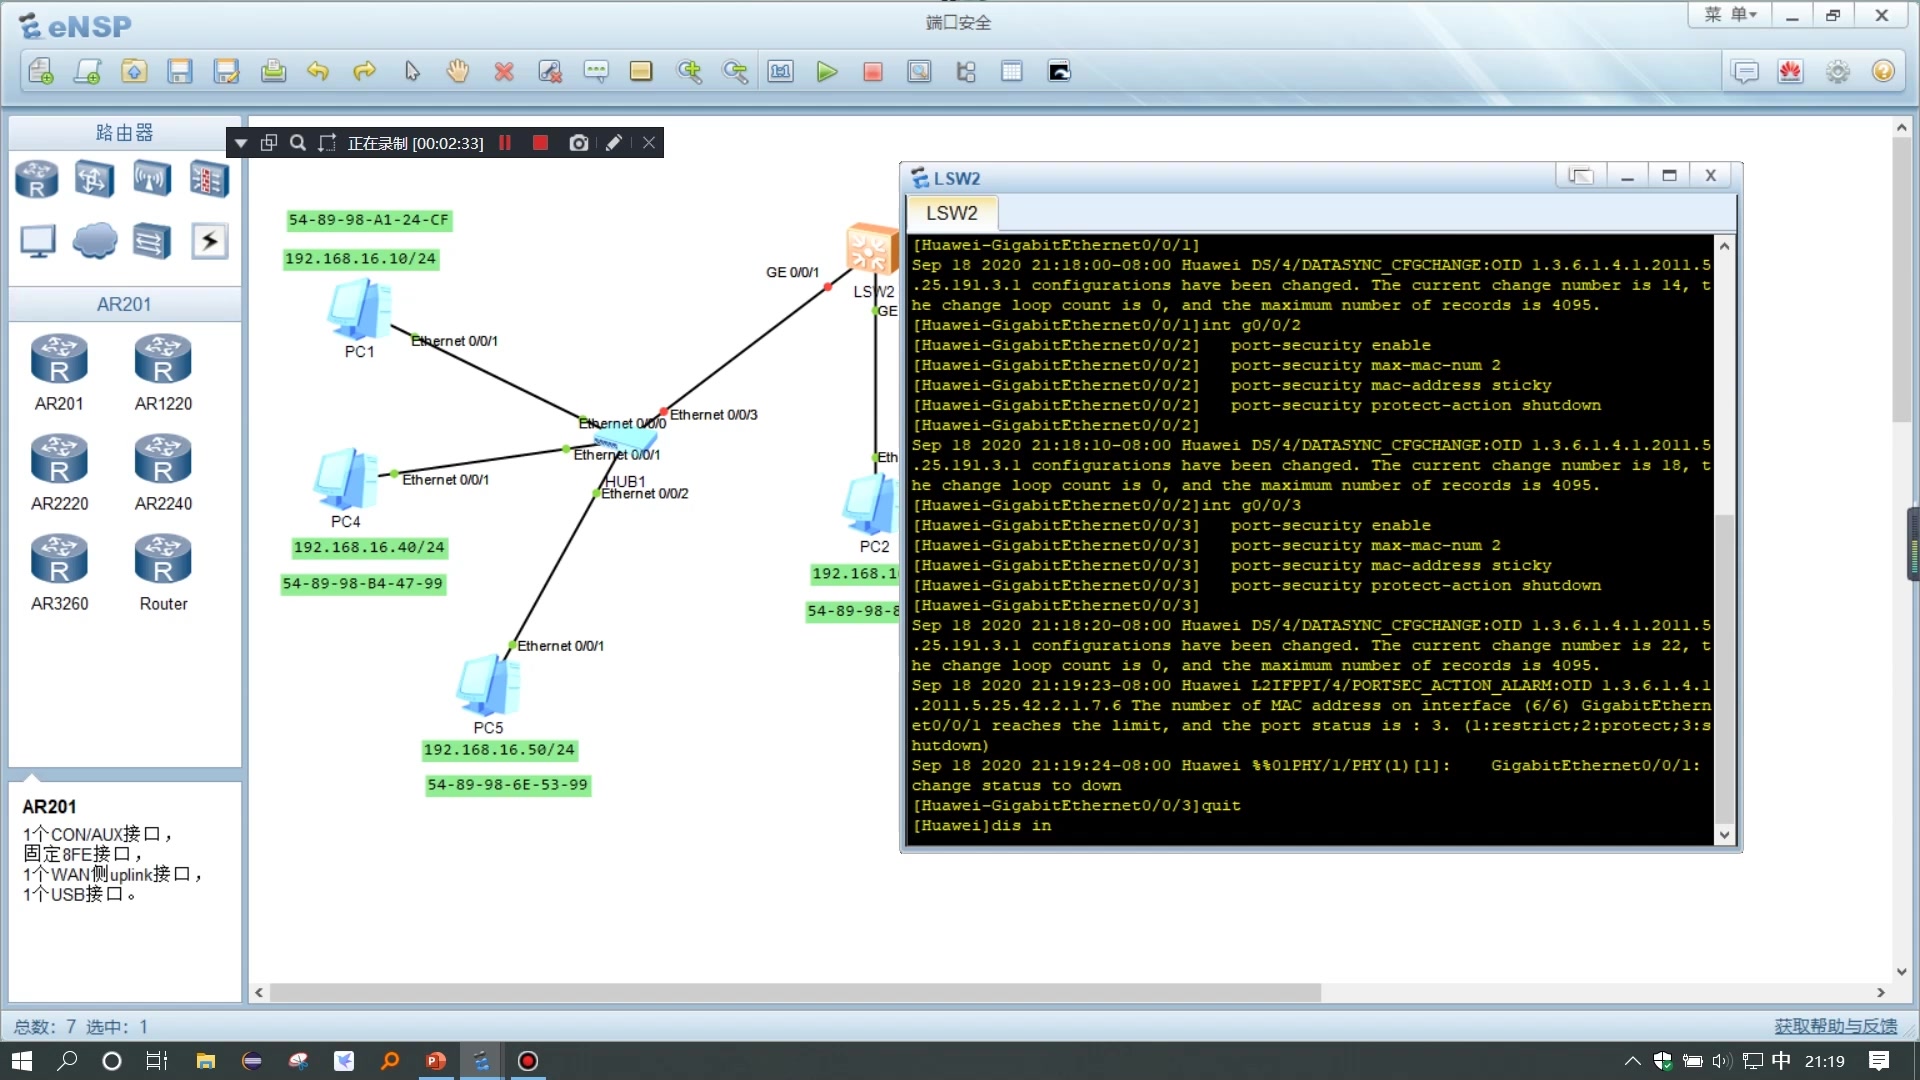Select the hand drag tool
The width and height of the screenshot is (1920, 1080).
[458, 72]
